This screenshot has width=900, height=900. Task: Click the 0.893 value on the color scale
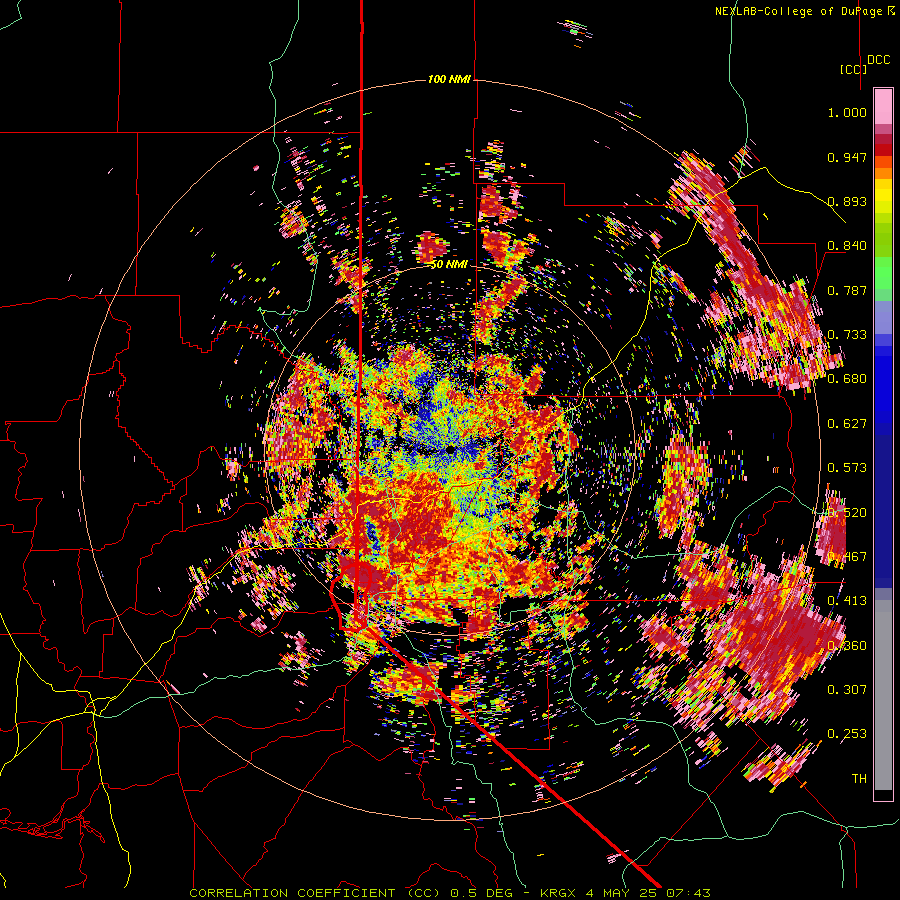847,201
